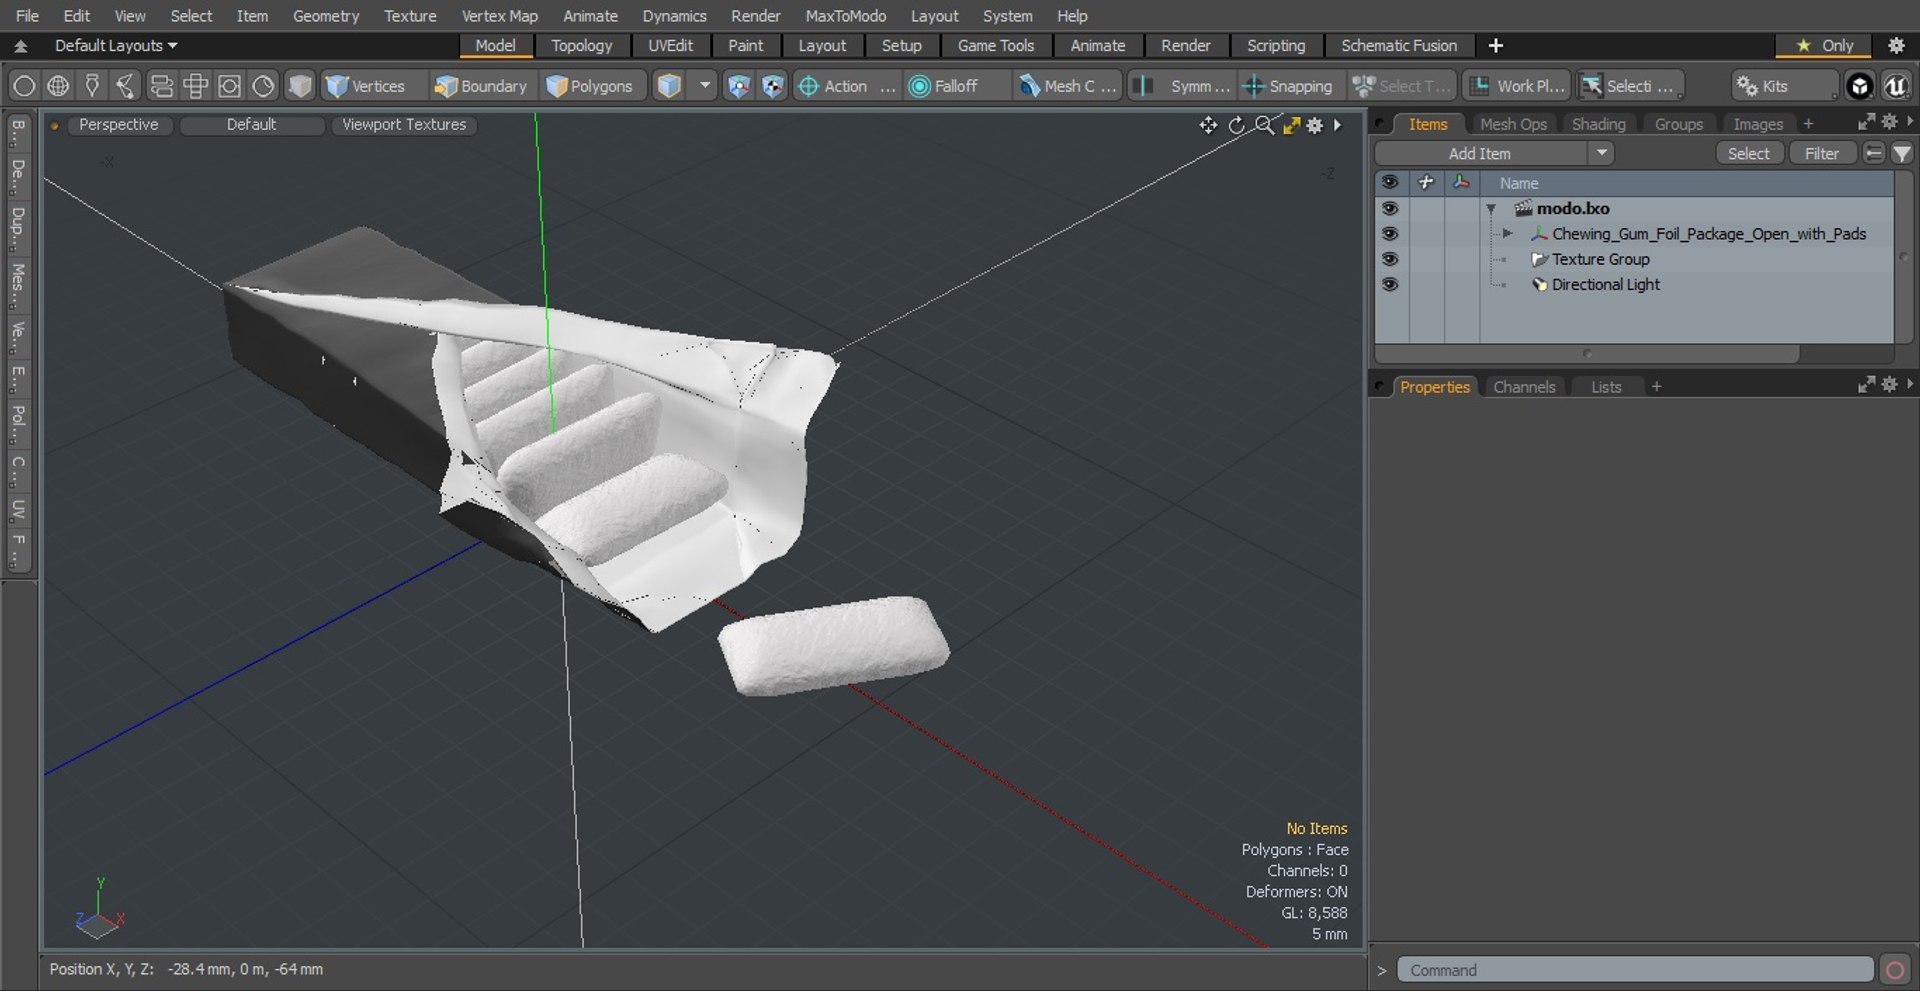Open the Vertex Map menu
This screenshot has height=991, width=1920.
[x=499, y=16]
